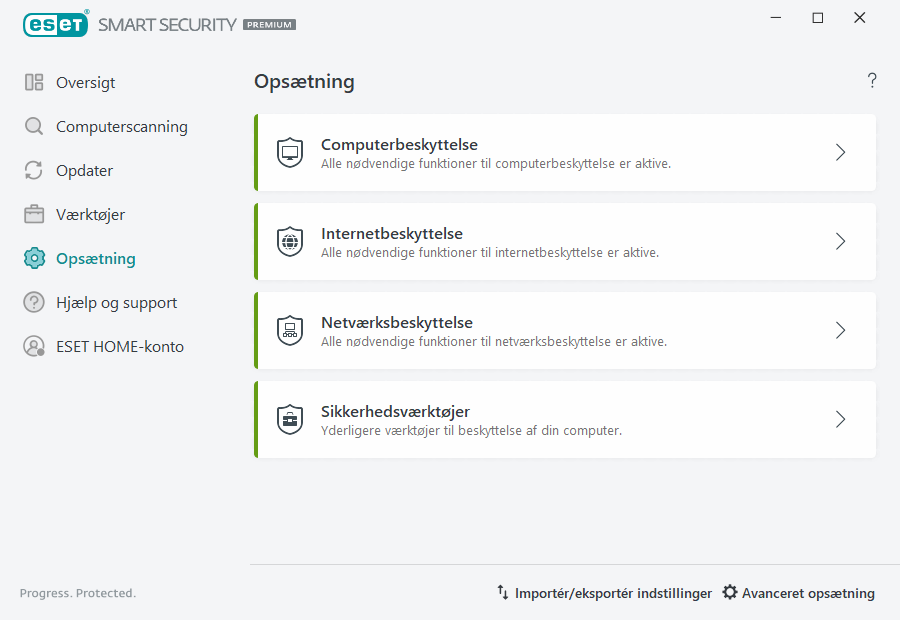Viewport: 900px width, 620px height.
Task: Click the Computerscanning magnifier icon
Action: coord(33,126)
